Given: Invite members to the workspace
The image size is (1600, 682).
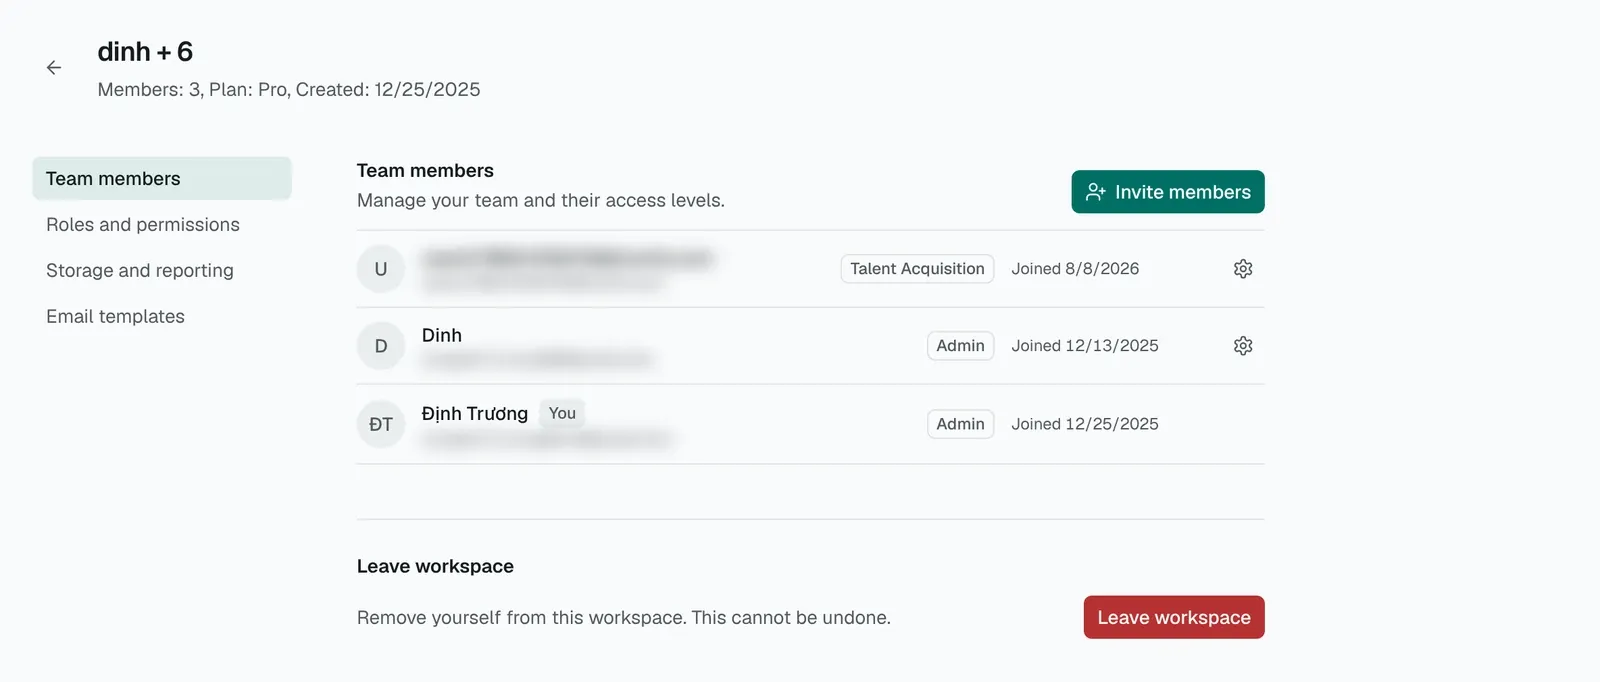Looking at the screenshot, I should click(1168, 192).
